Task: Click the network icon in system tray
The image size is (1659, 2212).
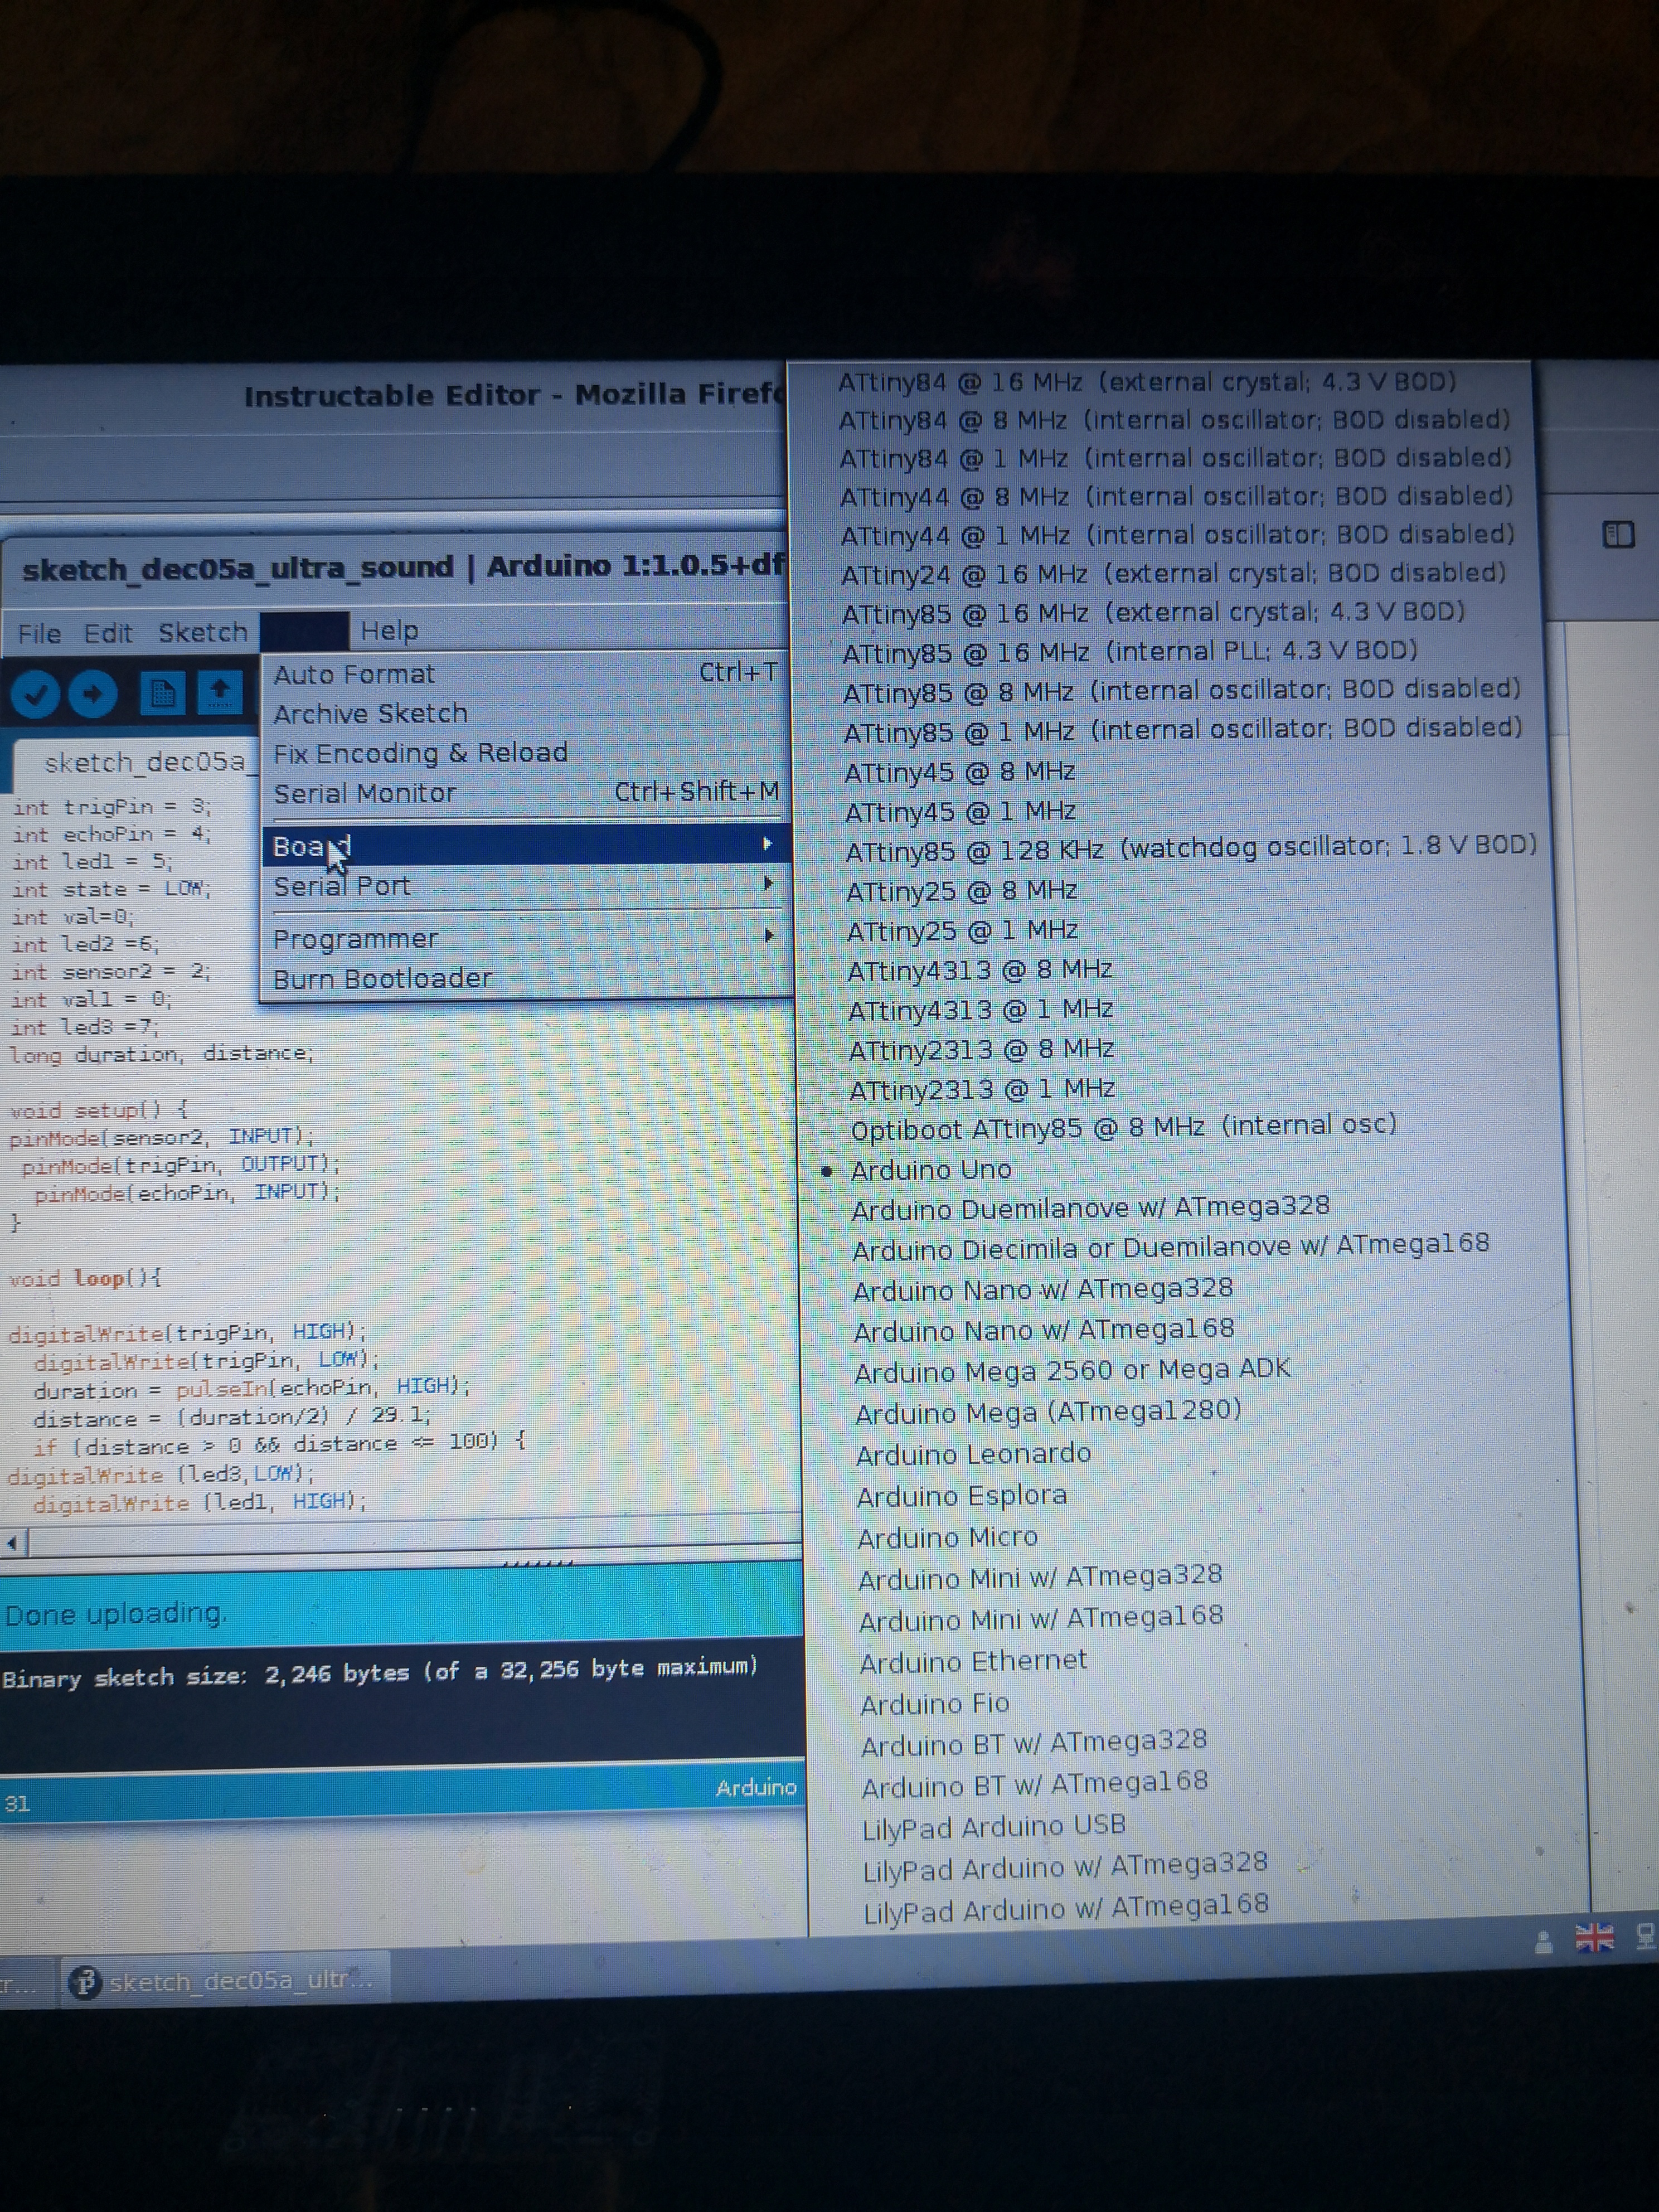Action: click(x=1645, y=1937)
